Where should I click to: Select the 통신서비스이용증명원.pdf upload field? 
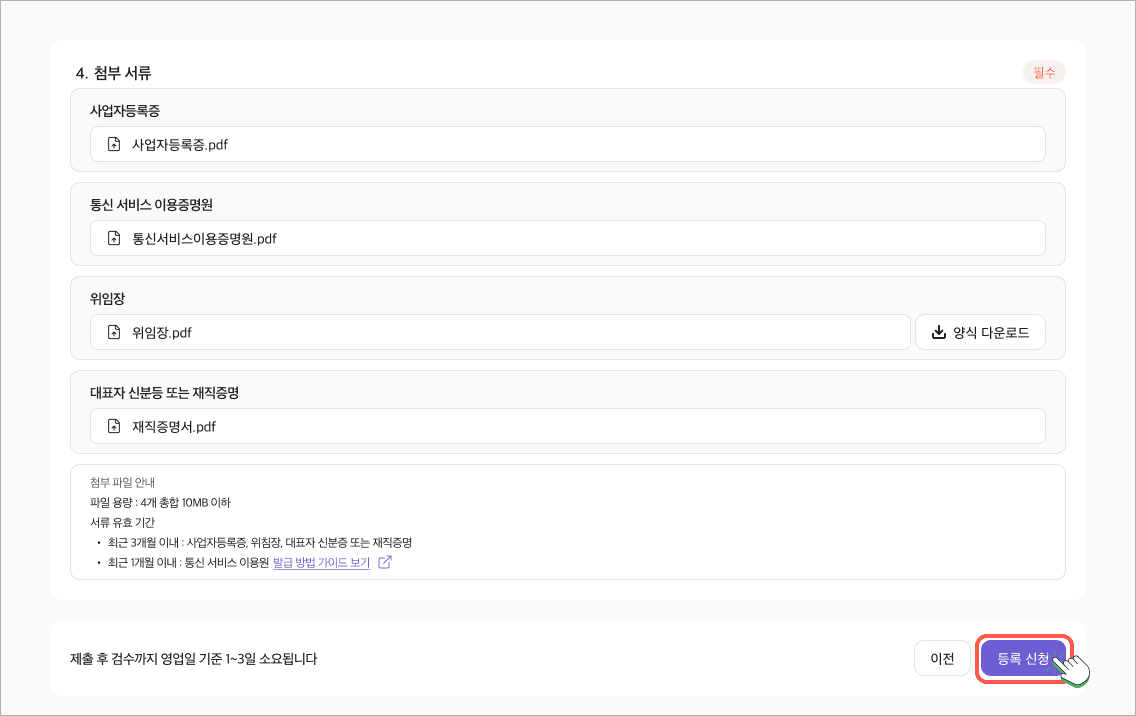tap(567, 238)
